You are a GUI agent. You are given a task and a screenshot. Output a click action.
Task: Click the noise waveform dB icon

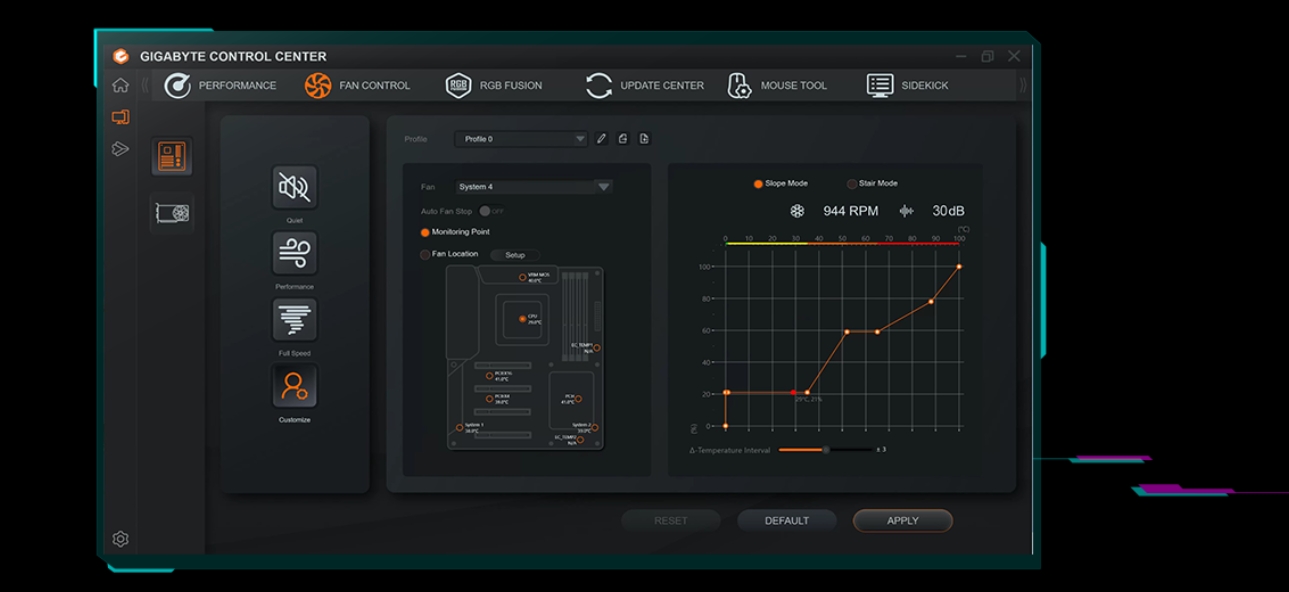(x=906, y=211)
